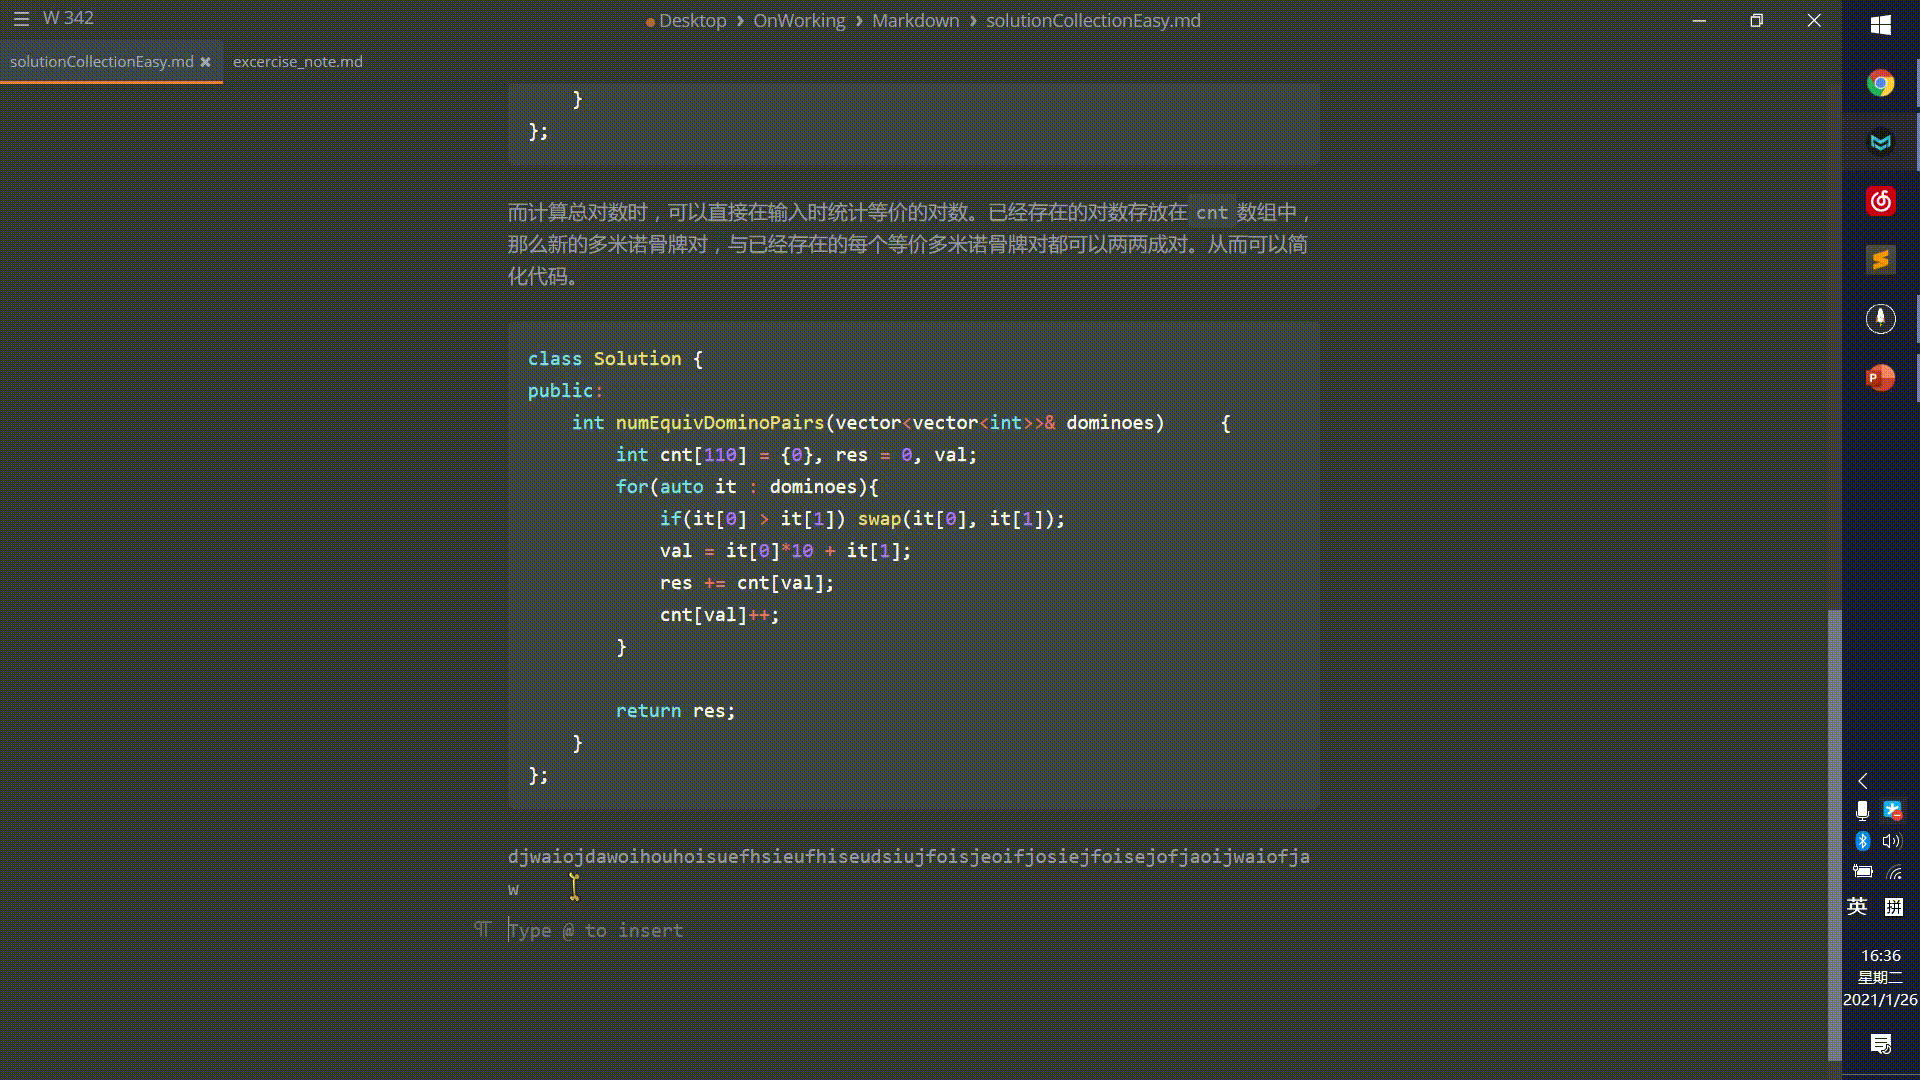Image resolution: width=1920 pixels, height=1080 pixels.
Task: Focus the 'Type @ to insert' line
Action: tap(596, 930)
